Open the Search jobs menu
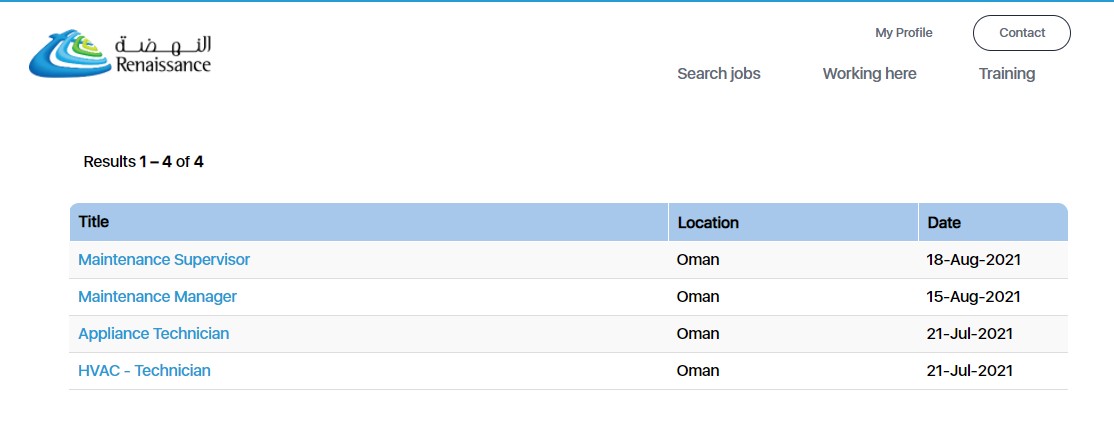This screenshot has width=1114, height=440. (x=718, y=73)
